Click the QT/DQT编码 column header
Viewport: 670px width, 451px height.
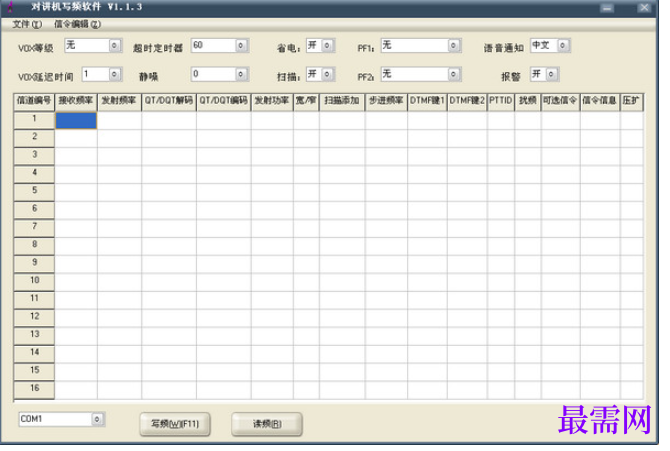(223, 101)
